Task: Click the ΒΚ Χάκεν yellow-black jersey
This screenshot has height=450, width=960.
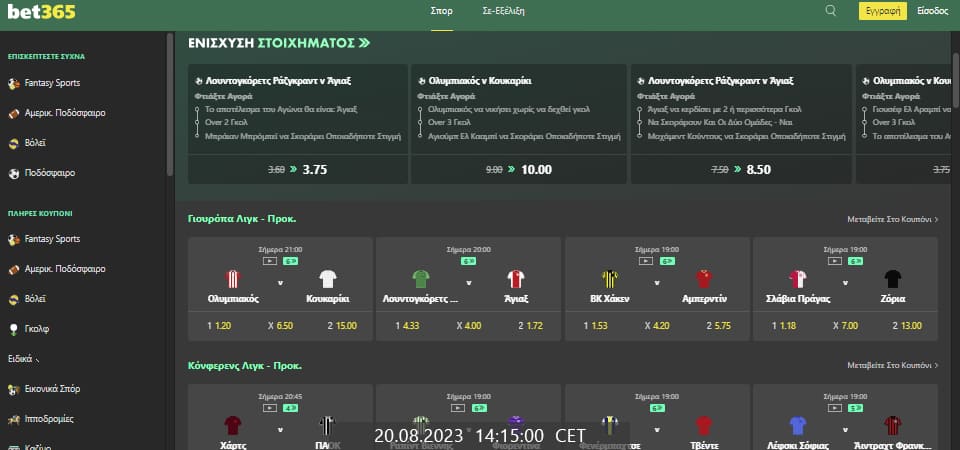Action: click(610, 279)
